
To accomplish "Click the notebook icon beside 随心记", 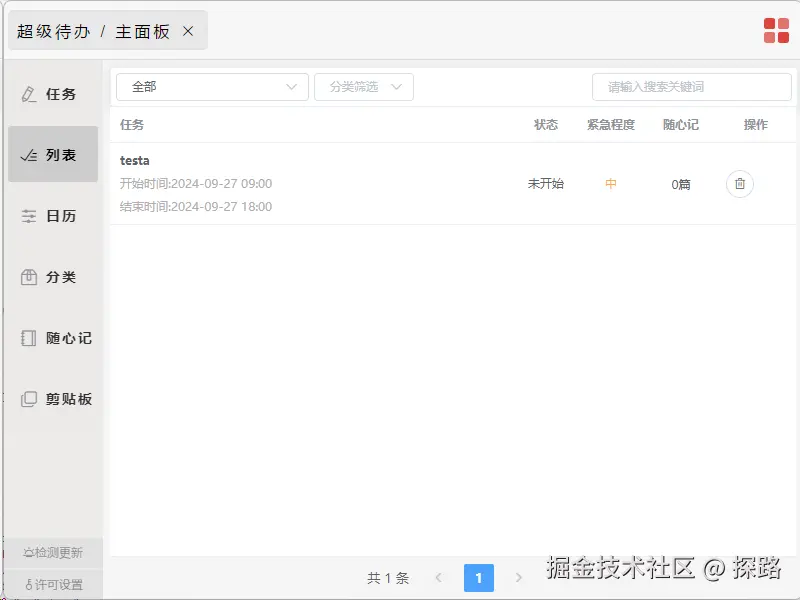I will 29,338.
